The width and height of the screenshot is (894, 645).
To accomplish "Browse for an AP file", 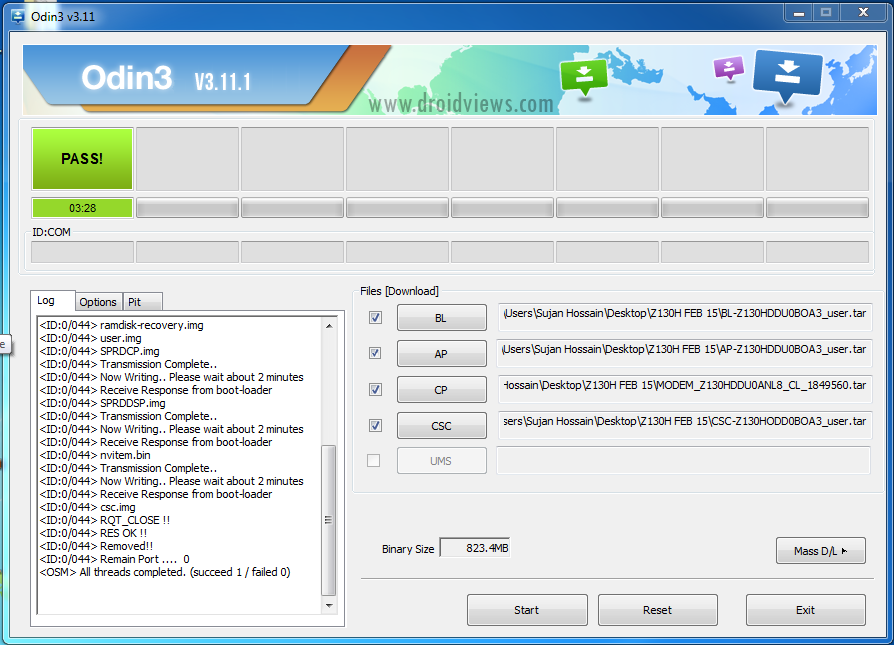I will point(441,354).
